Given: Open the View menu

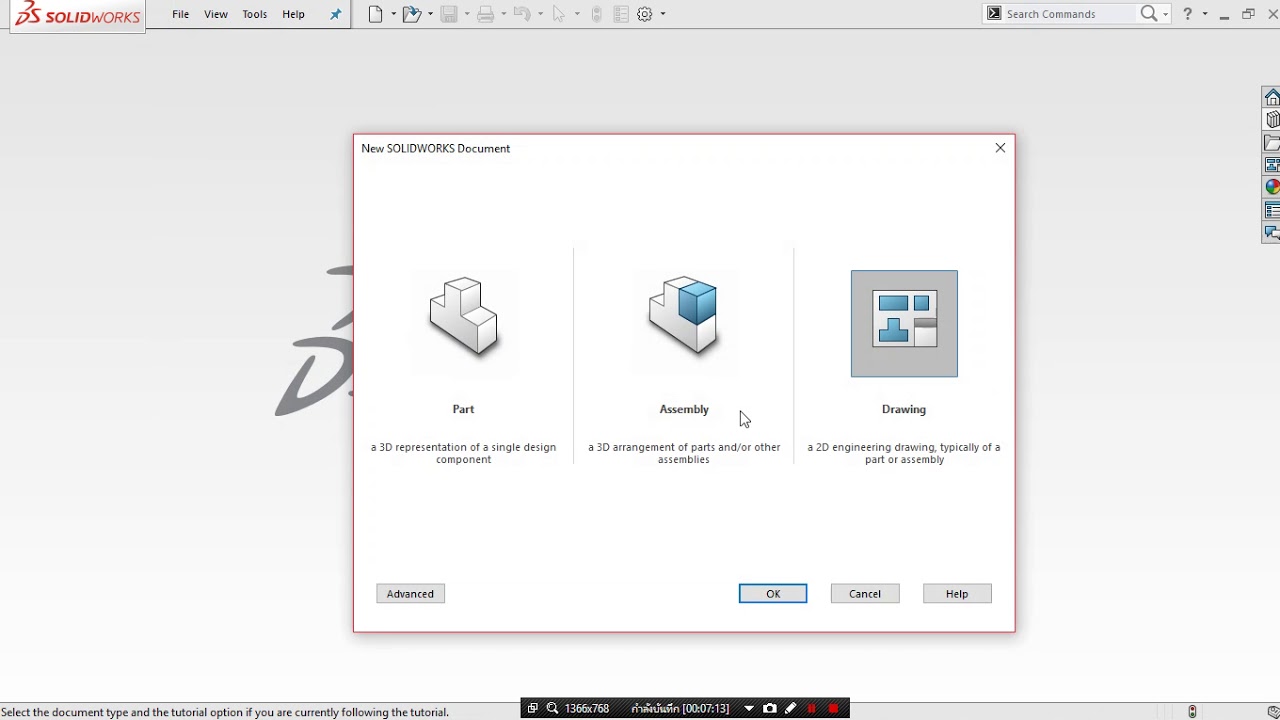Looking at the screenshot, I should [216, 14].
